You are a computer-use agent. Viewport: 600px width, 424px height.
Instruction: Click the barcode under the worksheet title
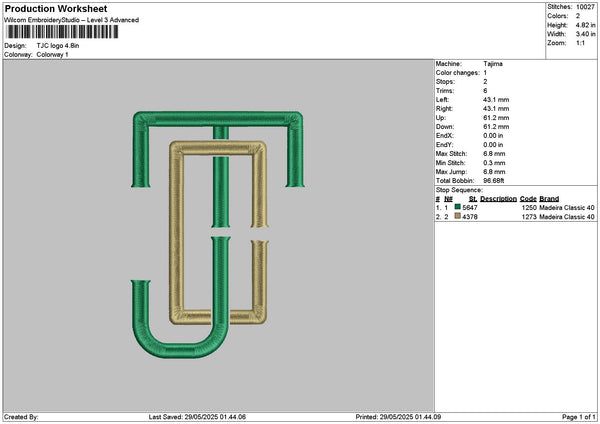[x=62, y=32]
